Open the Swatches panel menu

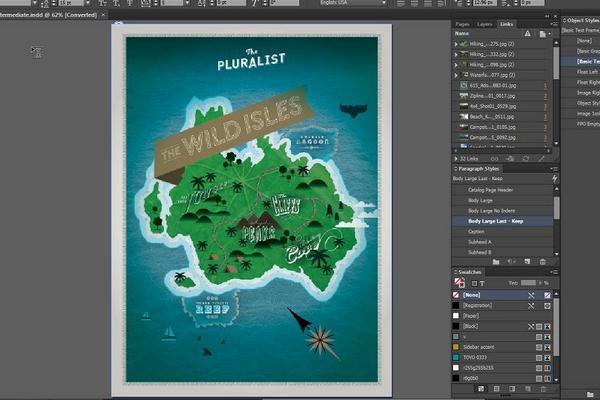pos(553,272)
